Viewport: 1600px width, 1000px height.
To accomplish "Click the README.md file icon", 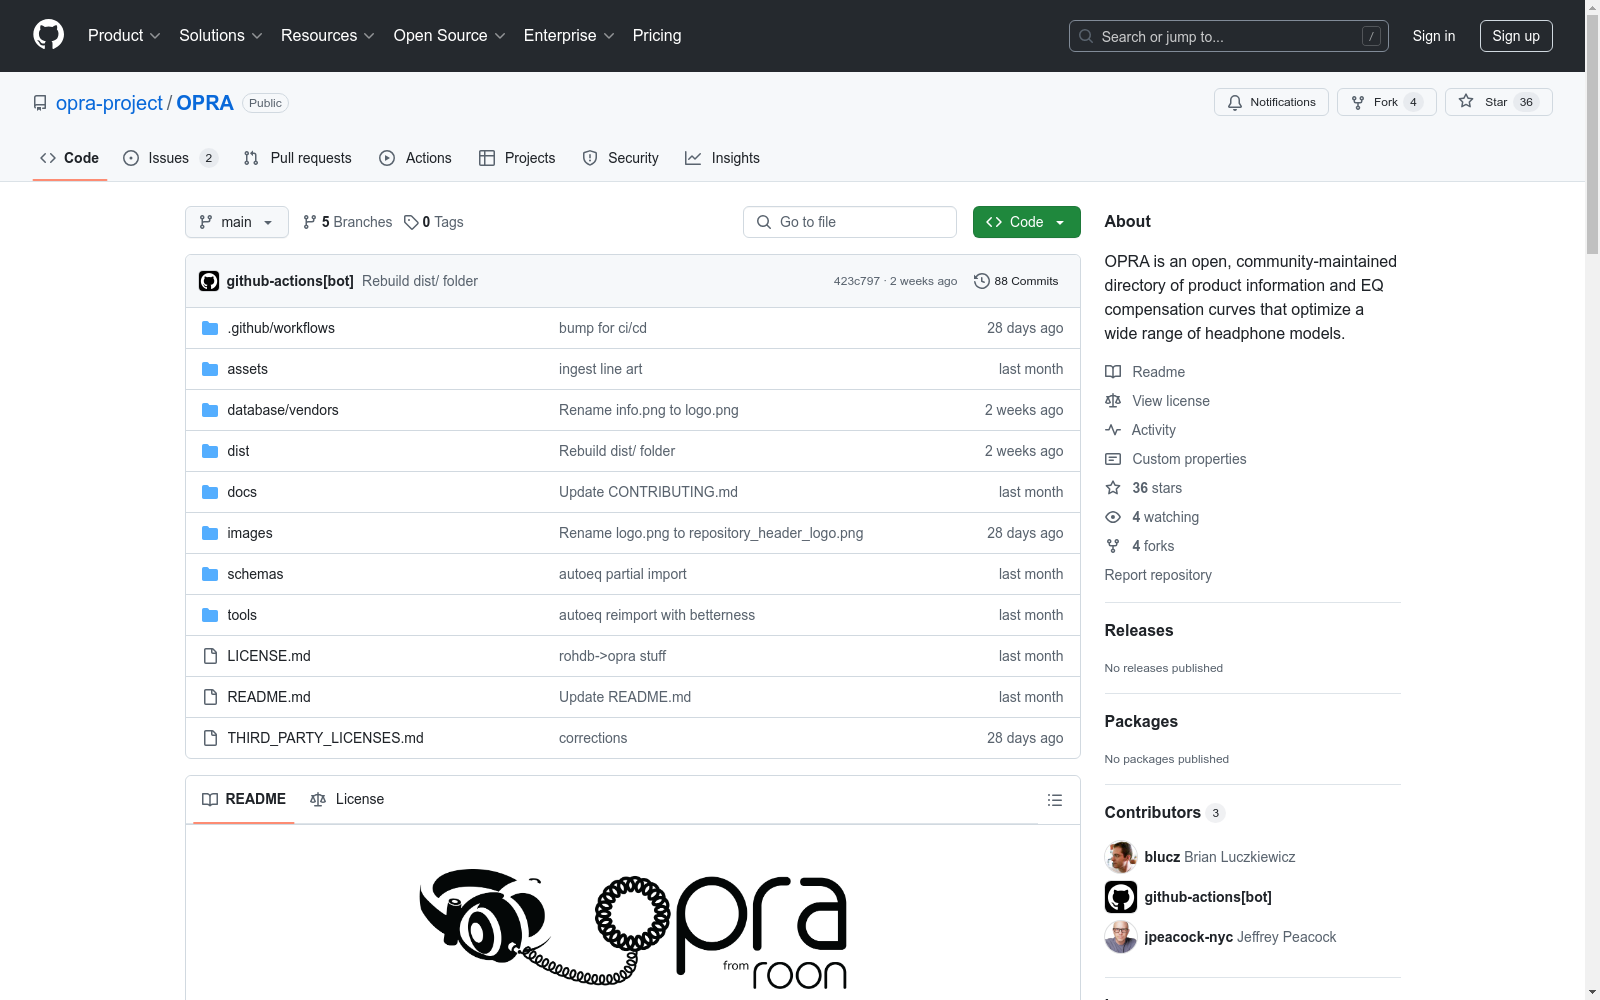I will (x=210, y=697).
